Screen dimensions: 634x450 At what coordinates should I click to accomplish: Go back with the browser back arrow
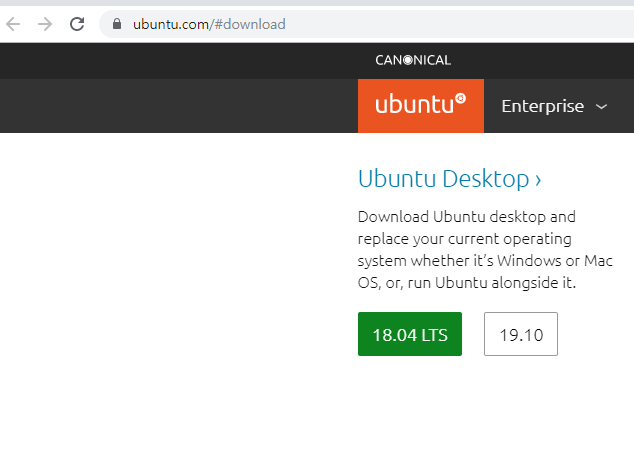(13, 24)
